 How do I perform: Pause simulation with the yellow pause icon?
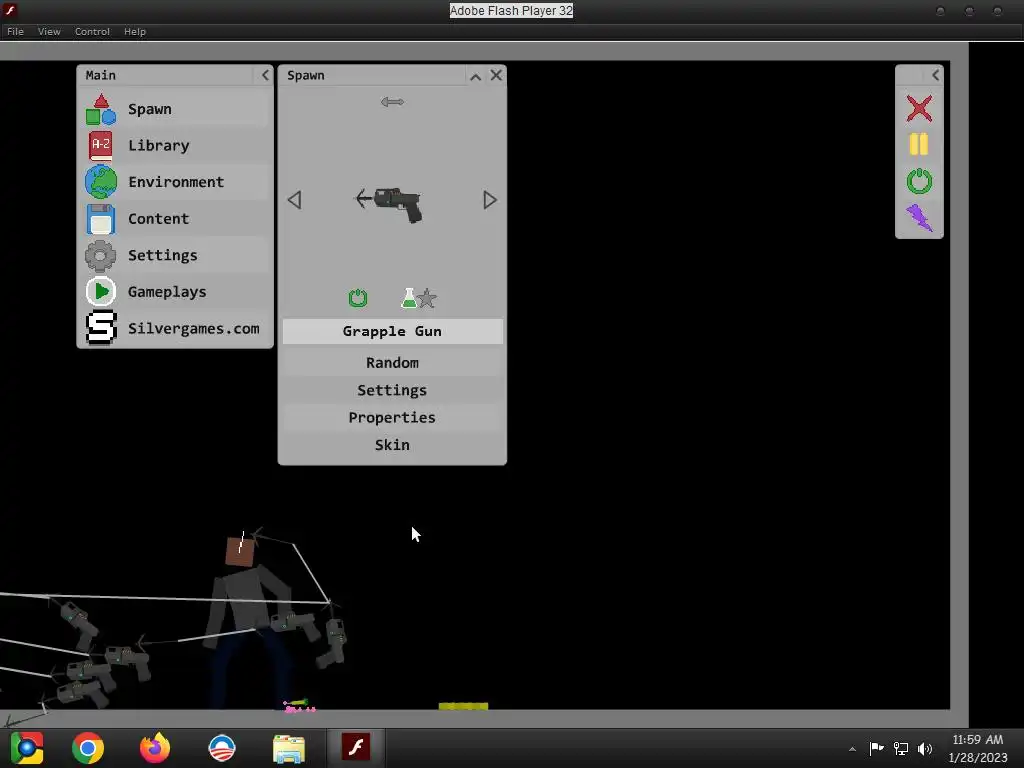tap(919, 144)
